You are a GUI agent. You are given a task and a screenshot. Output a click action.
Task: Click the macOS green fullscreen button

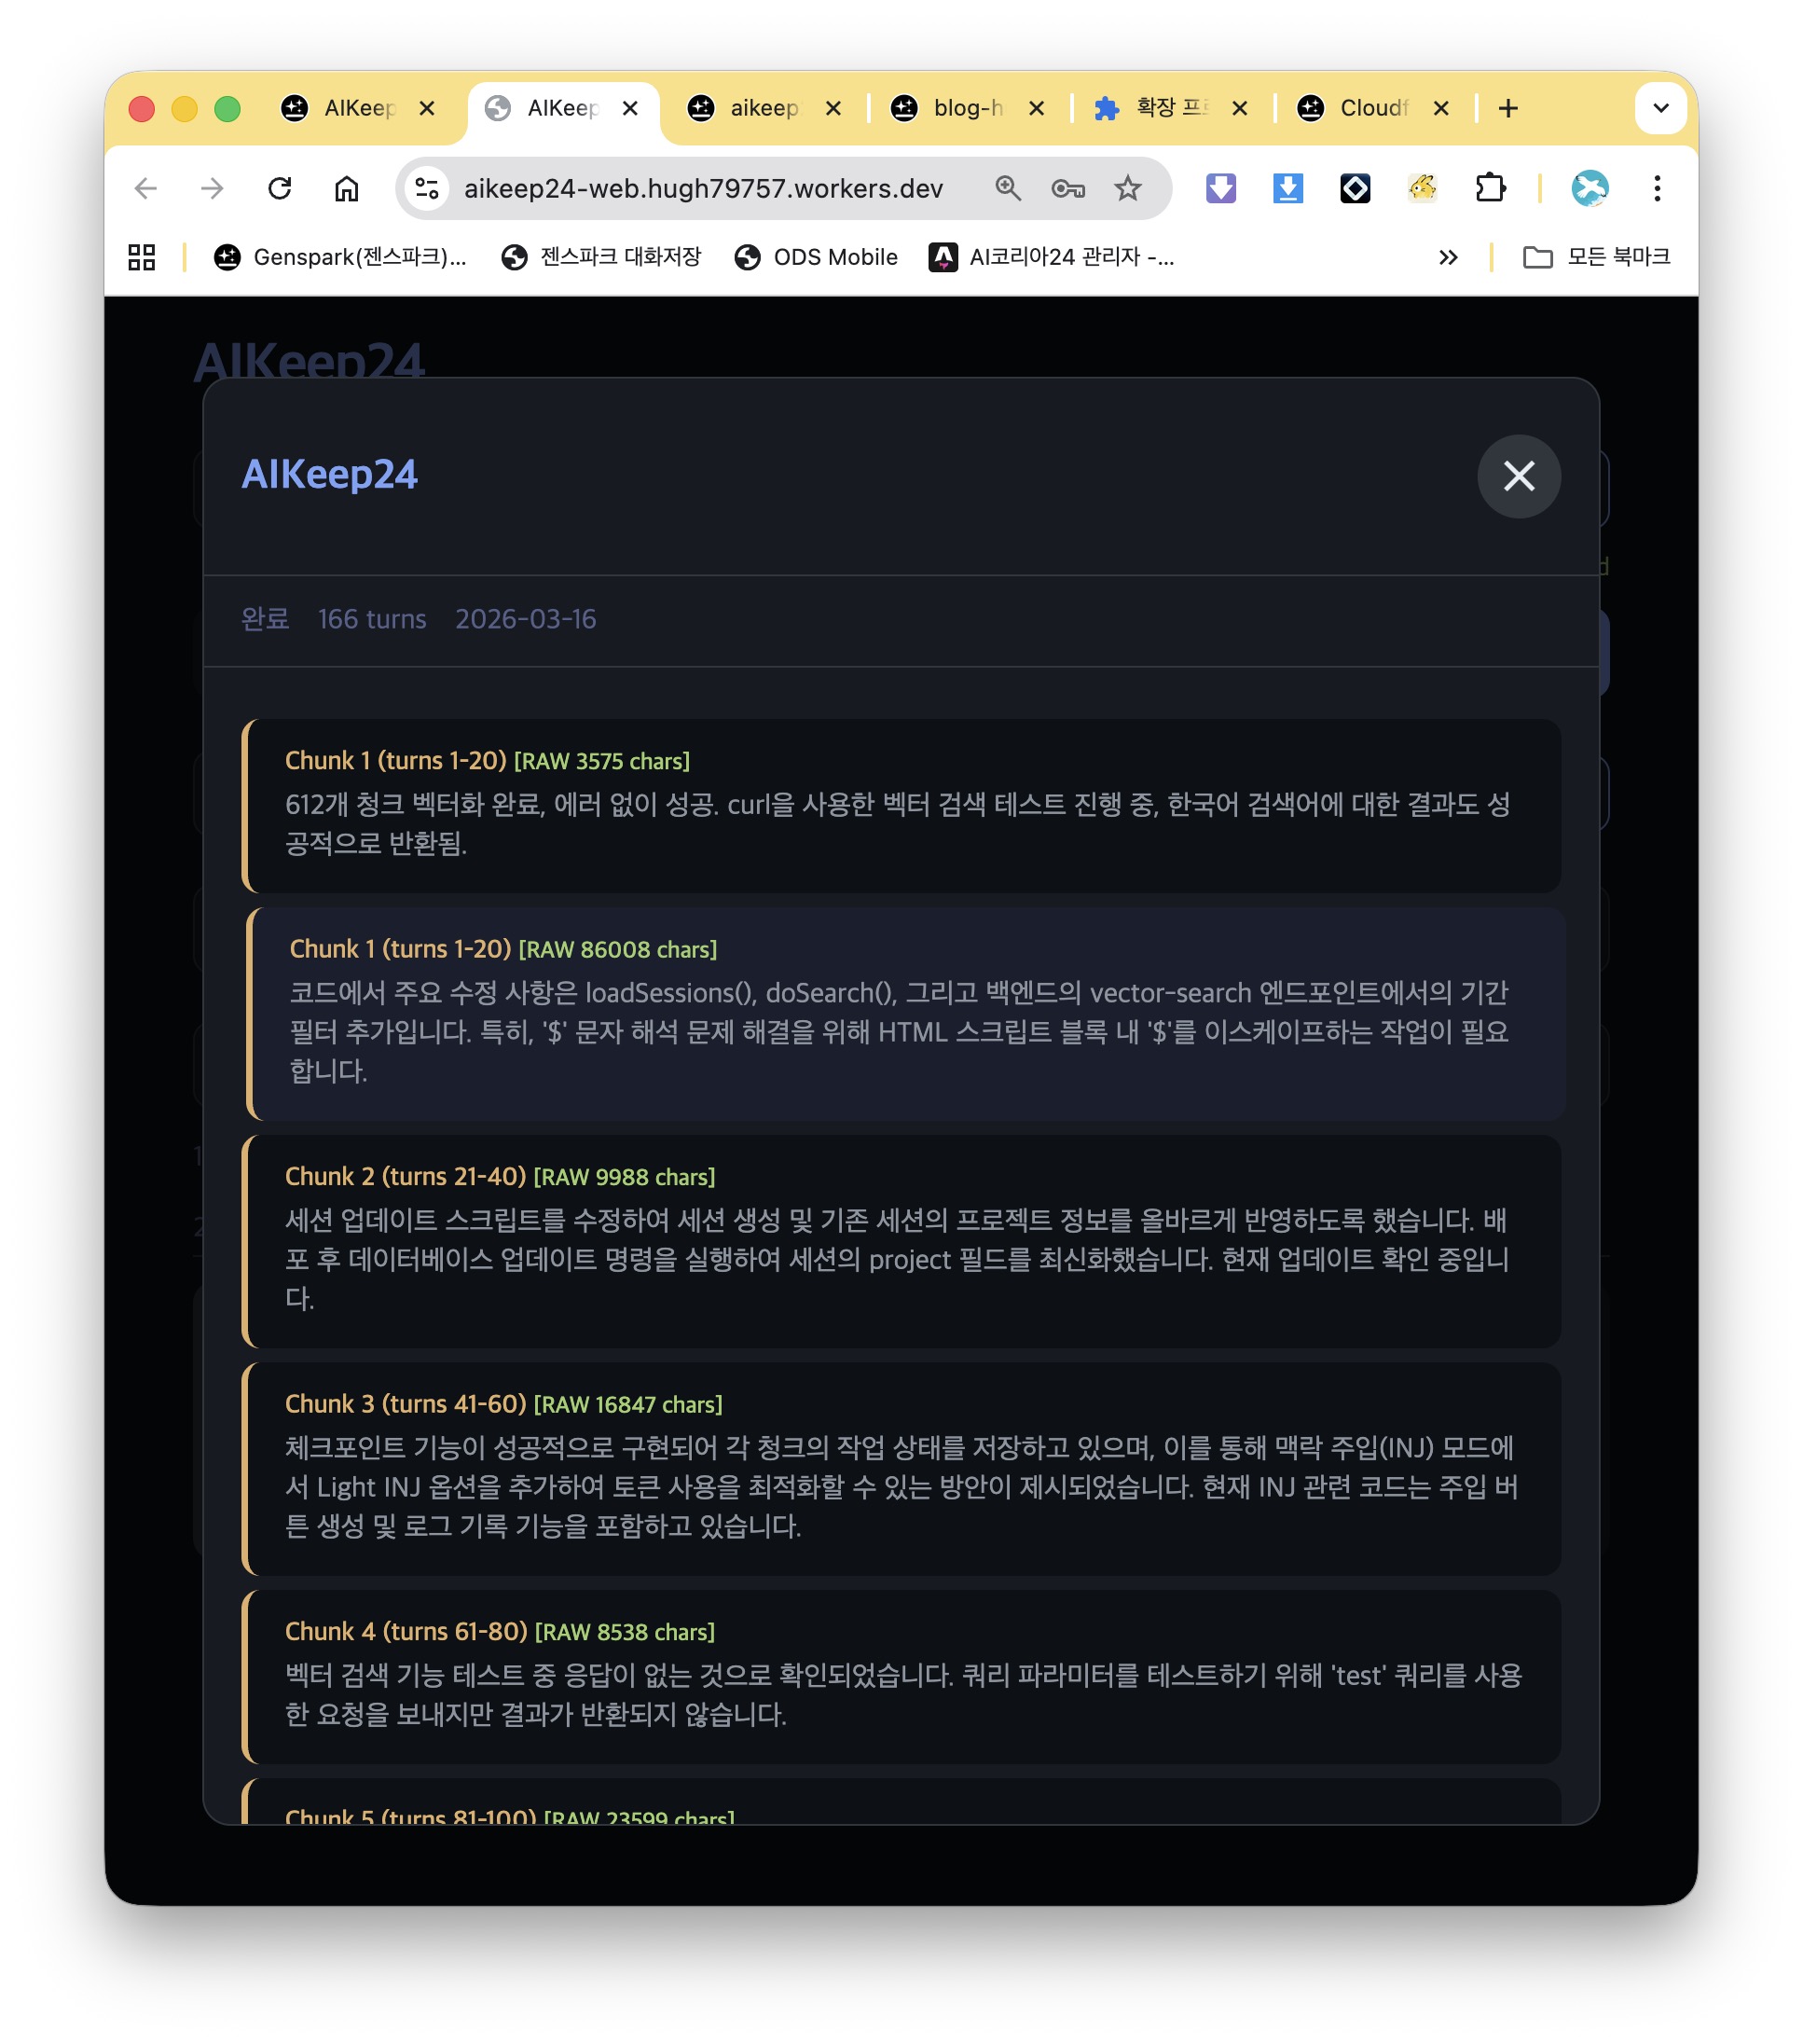(228, 108)
